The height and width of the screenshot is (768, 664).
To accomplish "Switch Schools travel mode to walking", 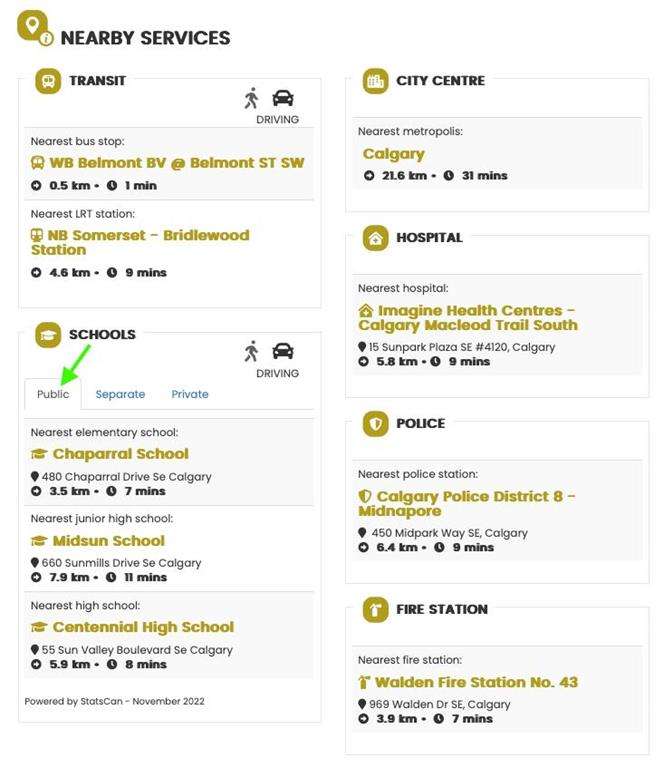I will 251,351.
